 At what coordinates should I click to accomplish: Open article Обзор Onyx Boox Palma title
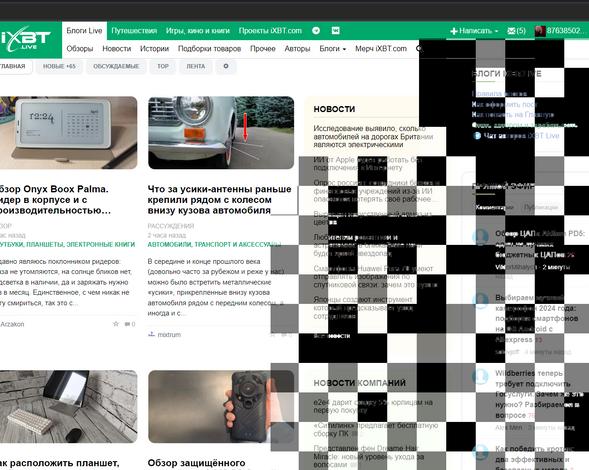click(55, 199)
